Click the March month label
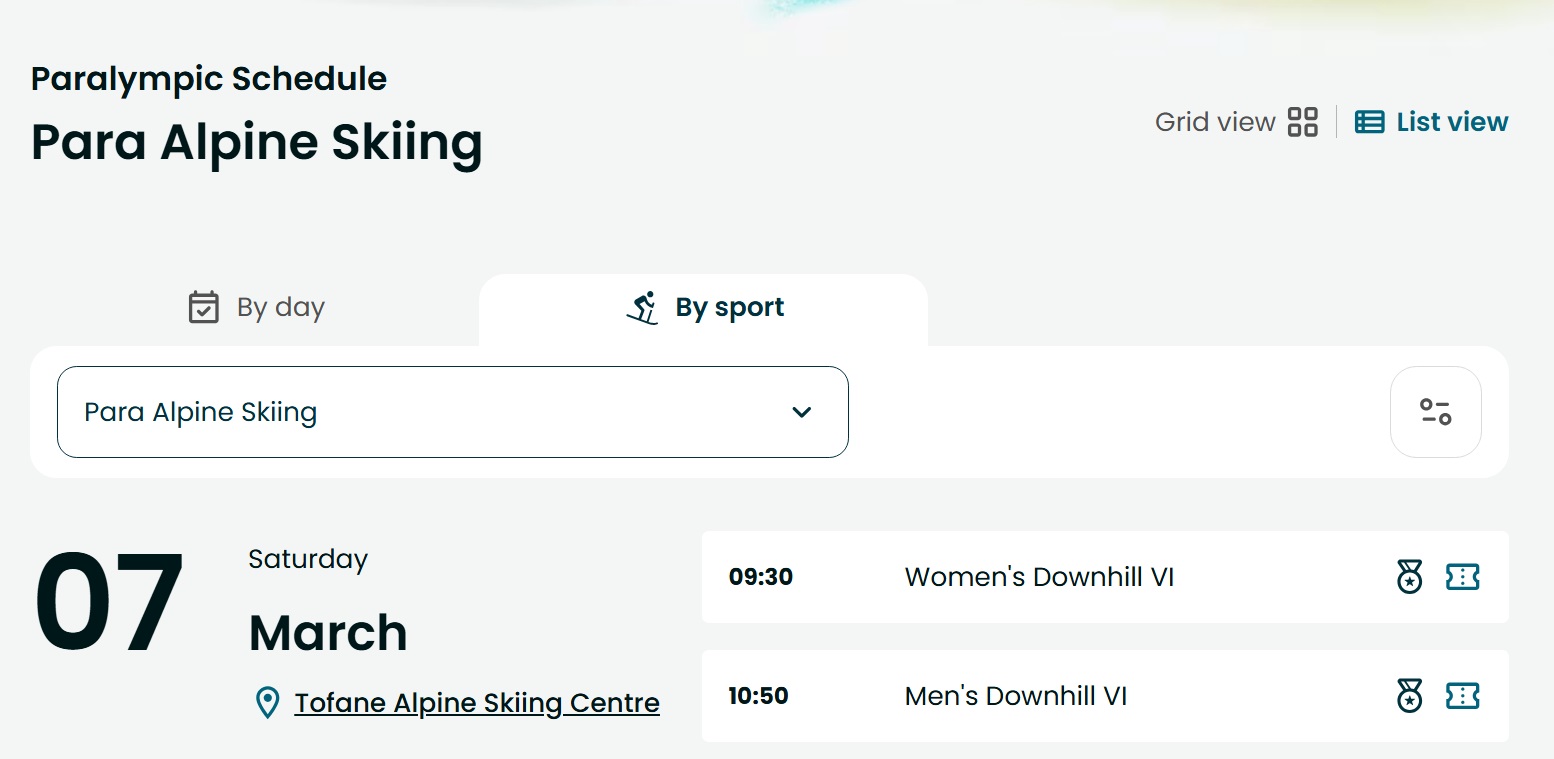The image size is (1554, 759). [328, 633]
